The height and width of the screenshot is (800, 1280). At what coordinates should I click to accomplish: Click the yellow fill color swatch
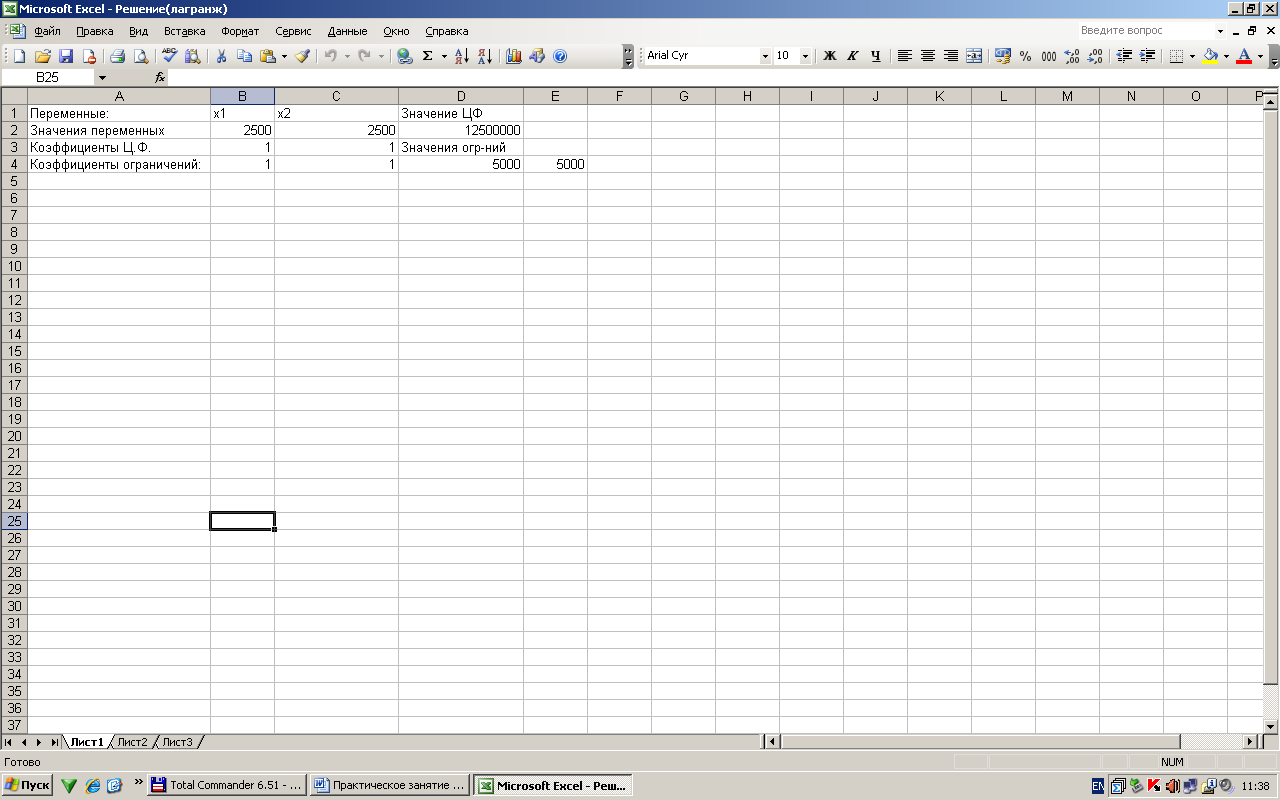1209,56
